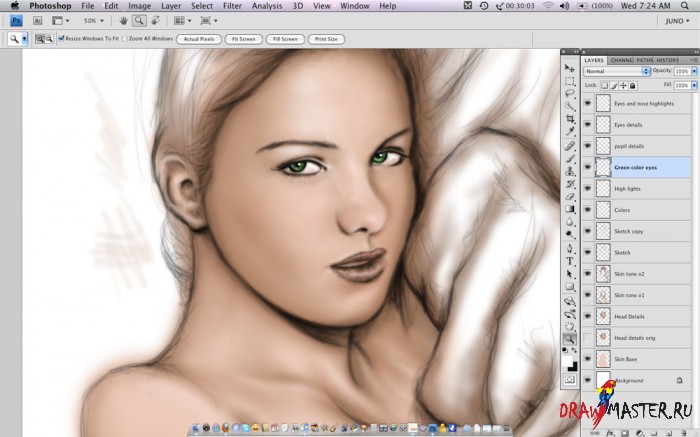Enable Zoom All Windows checkbox
700x437 pixels.
pos(125,39)
